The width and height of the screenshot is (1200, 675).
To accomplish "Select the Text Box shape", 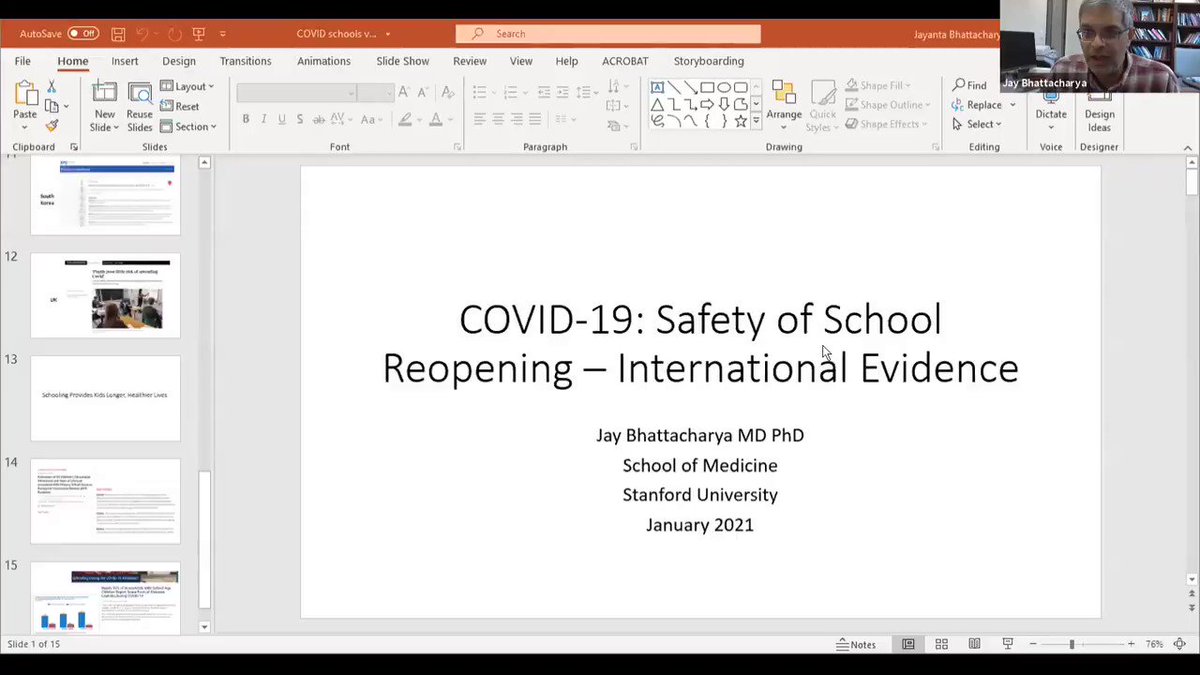I will 658,88.
